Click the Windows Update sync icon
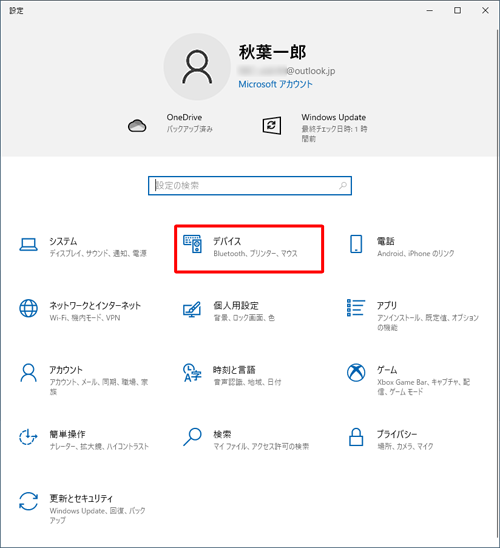The width and height of the screenshot is (500, 548). click(271, 125)
